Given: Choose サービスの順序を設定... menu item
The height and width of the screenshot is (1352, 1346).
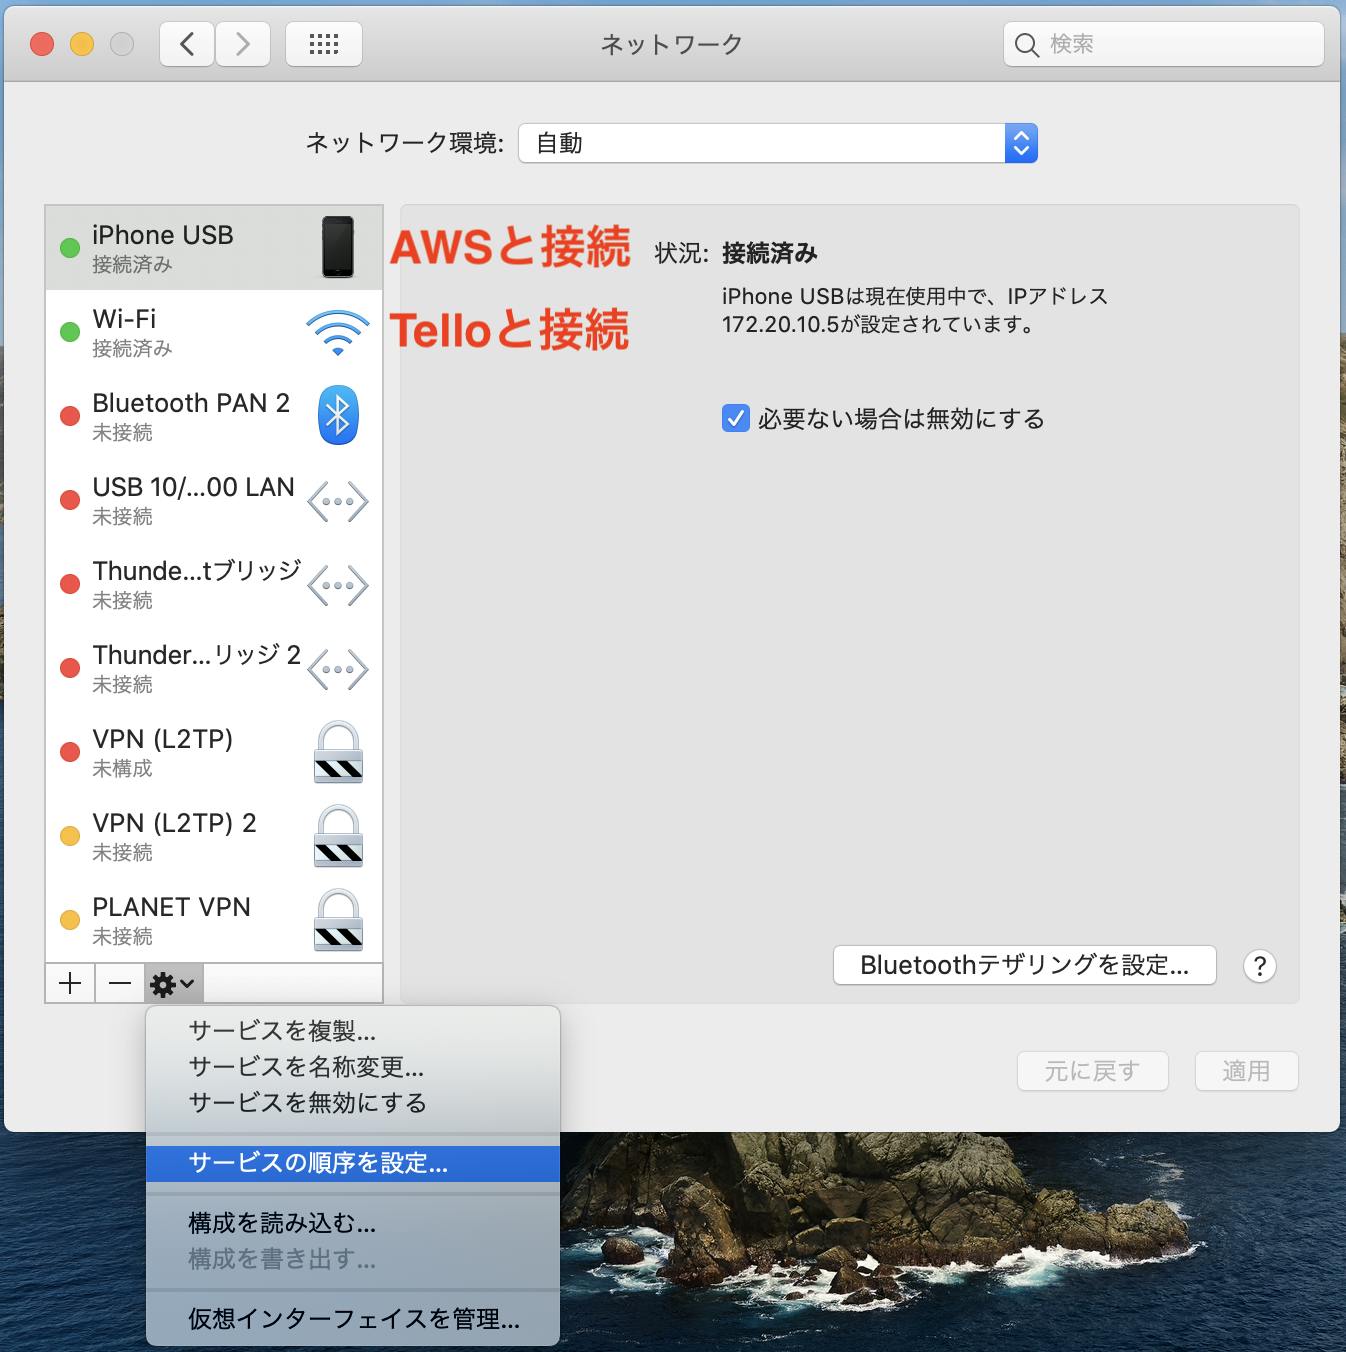Looking at the screenshot, I should click(x=353, y=1163).
